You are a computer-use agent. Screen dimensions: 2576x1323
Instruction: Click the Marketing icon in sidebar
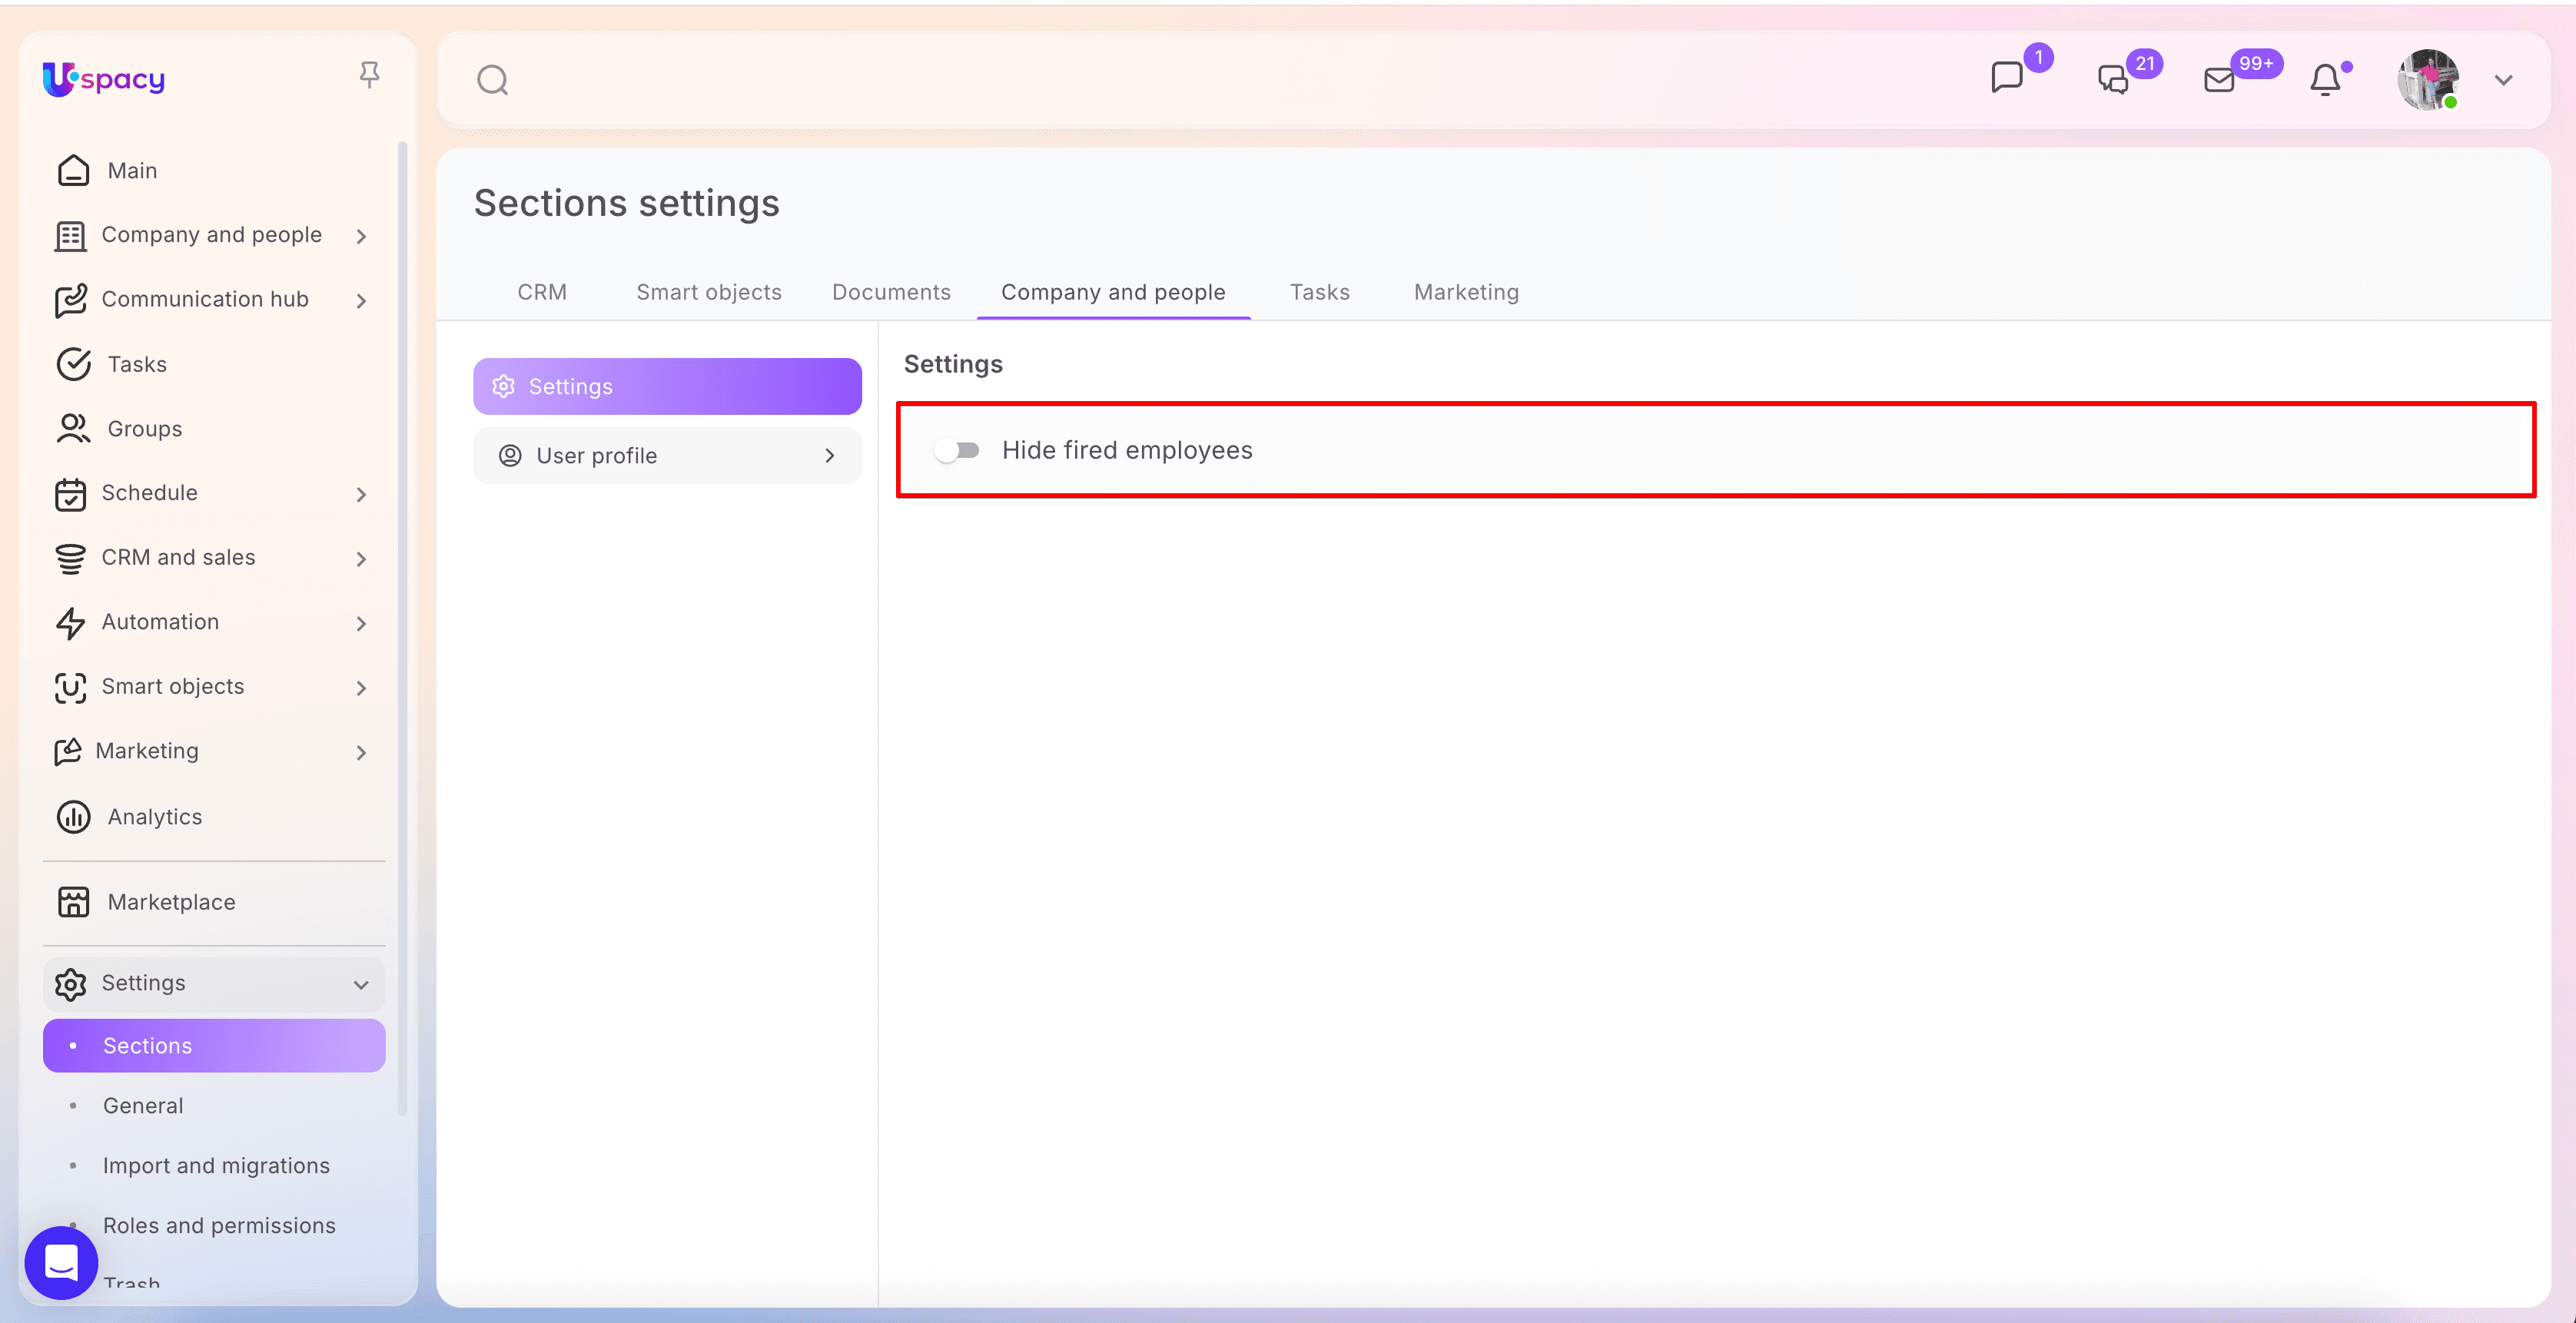click(x=67, y=752)
